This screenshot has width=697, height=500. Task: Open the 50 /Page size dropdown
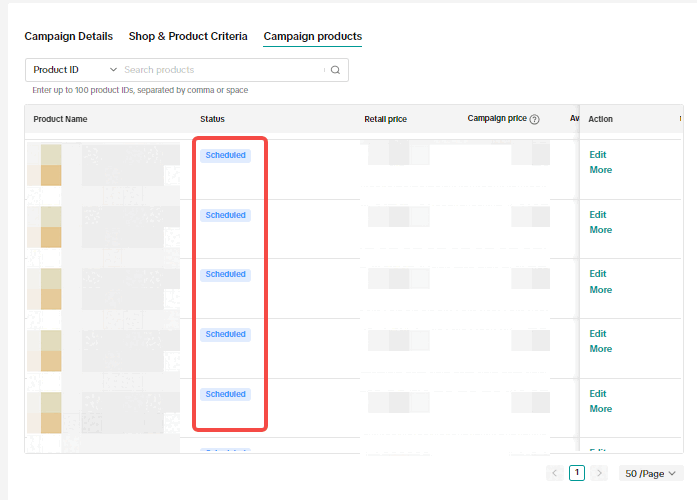(650, 473)
